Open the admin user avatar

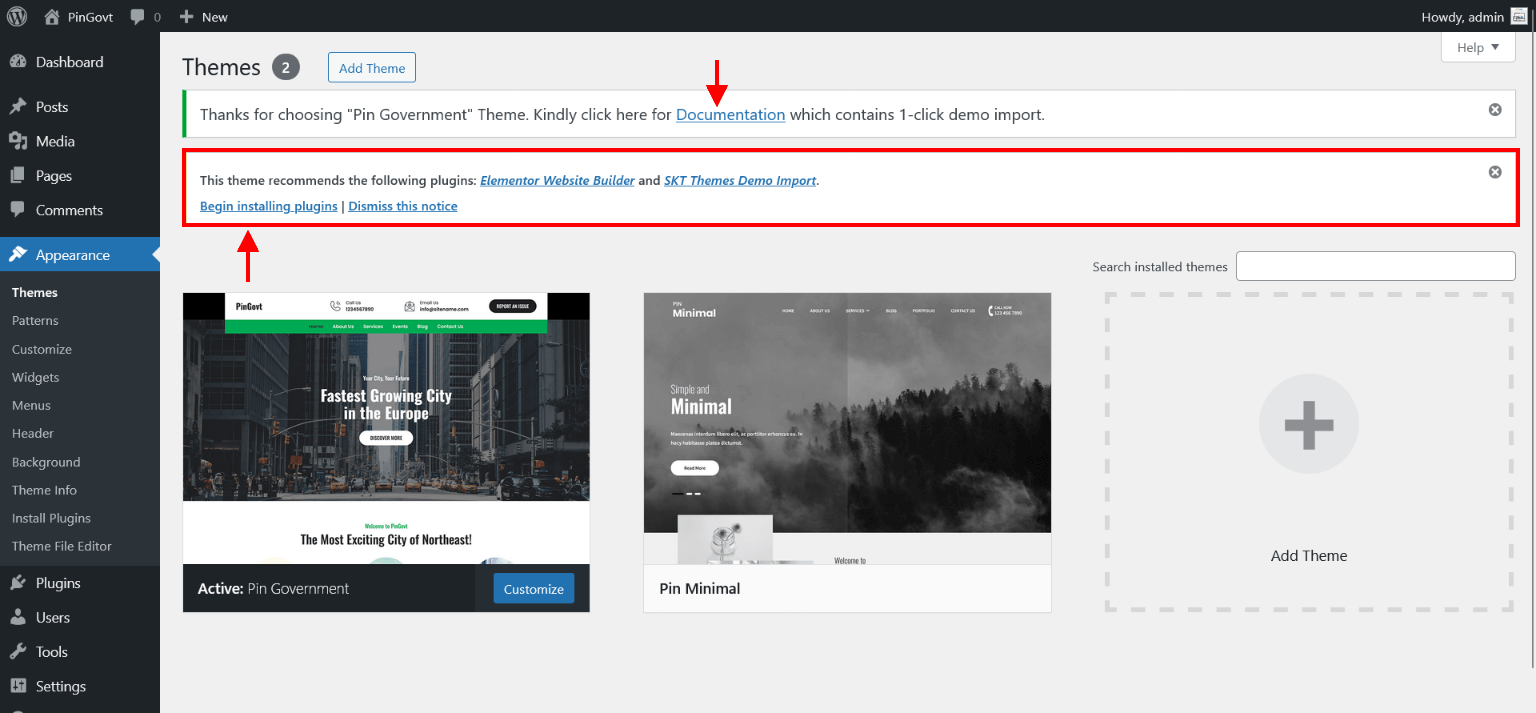(1518, 16)
